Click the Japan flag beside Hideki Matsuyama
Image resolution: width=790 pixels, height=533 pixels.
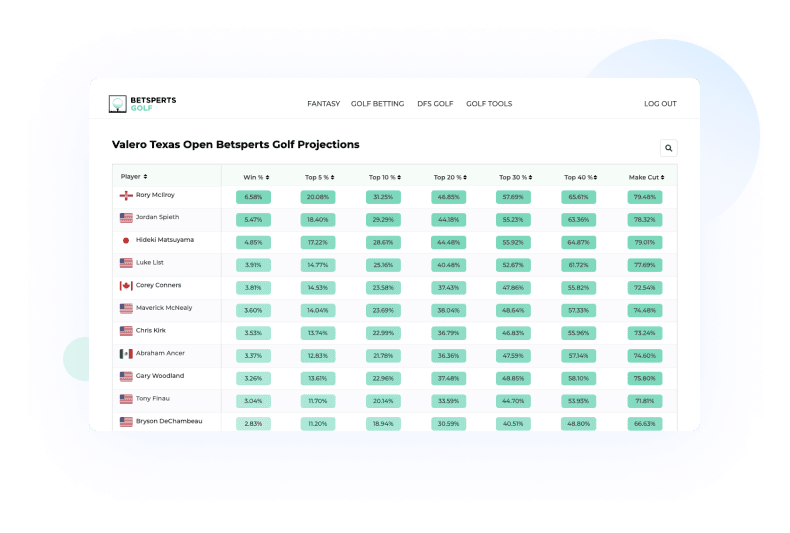click(126, 240)
